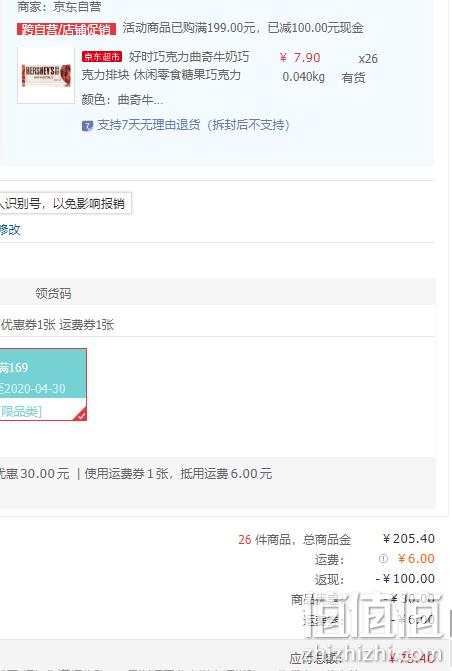Select the 领货码 tab

pyautogui.click(x=53, y=294)
